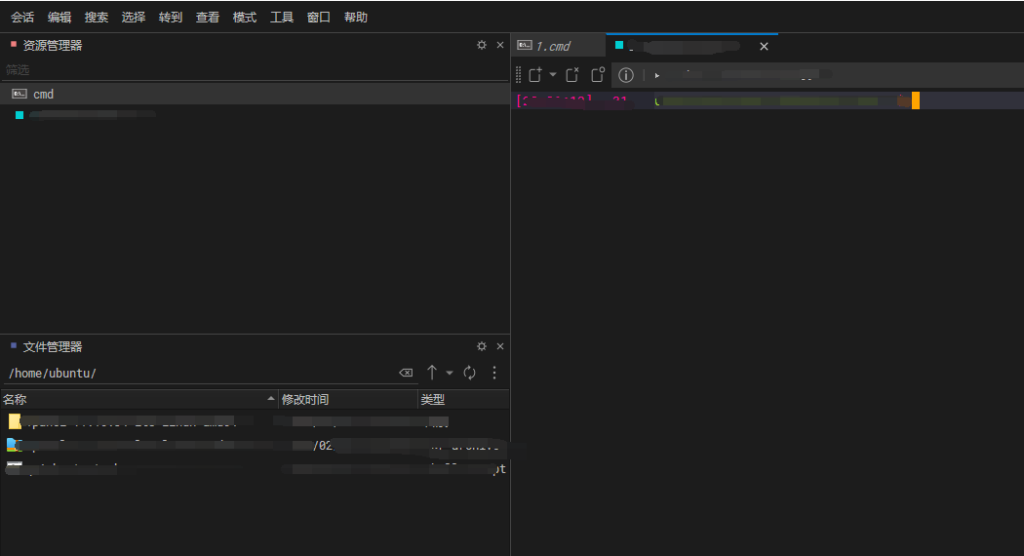The height and width of the screenshot is (556, 1024).
Task: Expand dropdown beside the up-directory arrow
Action: point(450,373)
